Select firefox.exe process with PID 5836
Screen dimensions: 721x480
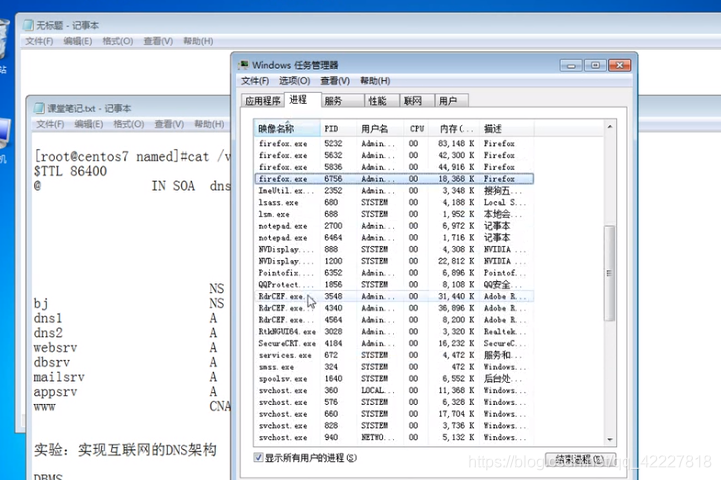click(x=394, y=167)
